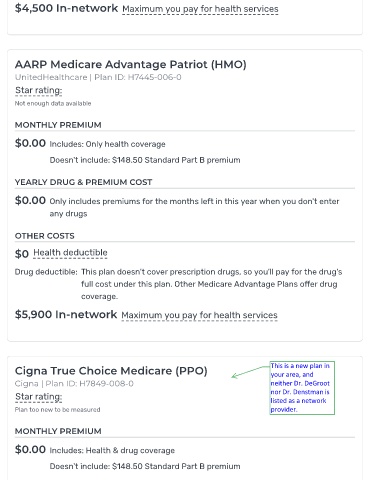Viewport: 370px width, 480px height.
Task: Click the AARP Medicare Advantage Patriot plan title
Action: click(x=131, y=64)
